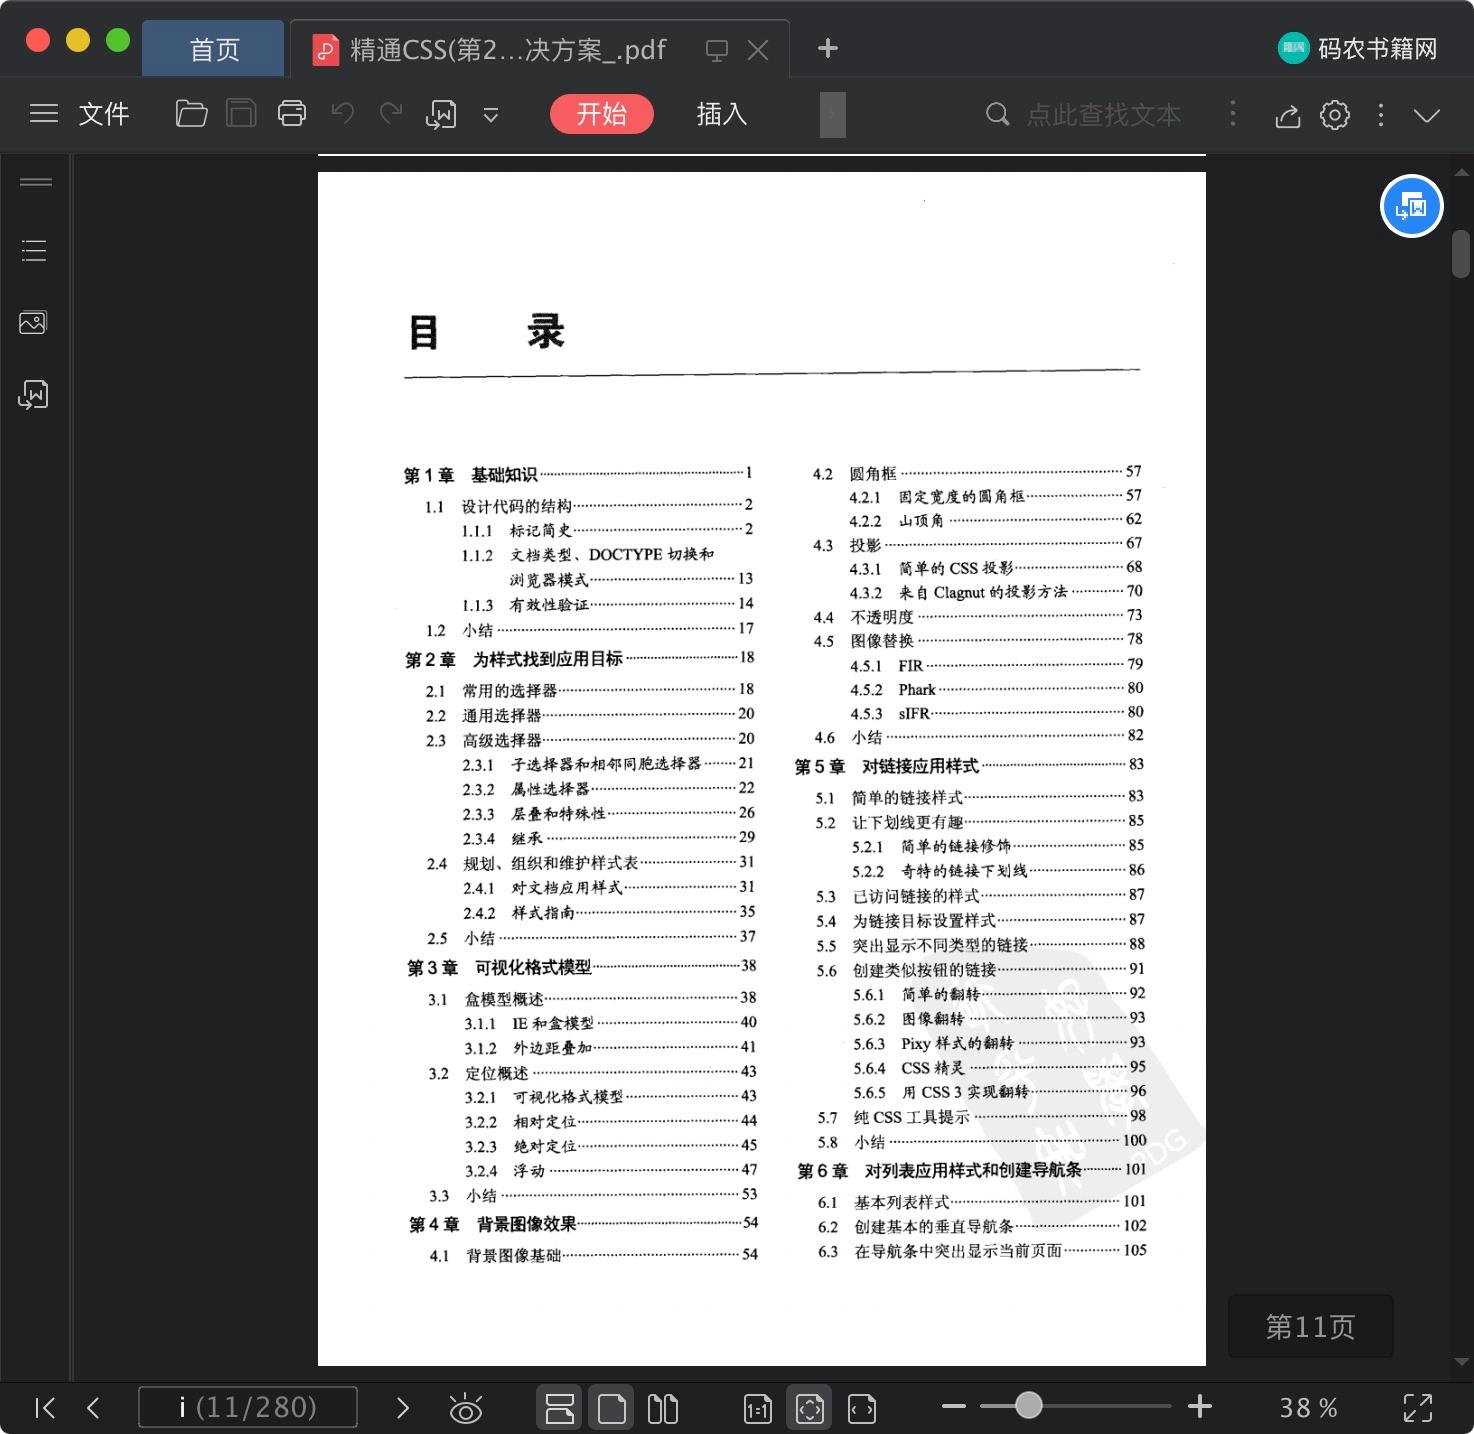Open the 码农书籍网 account profile
Viewport: 1474px width, 1434px height.
pos(1358,48)
